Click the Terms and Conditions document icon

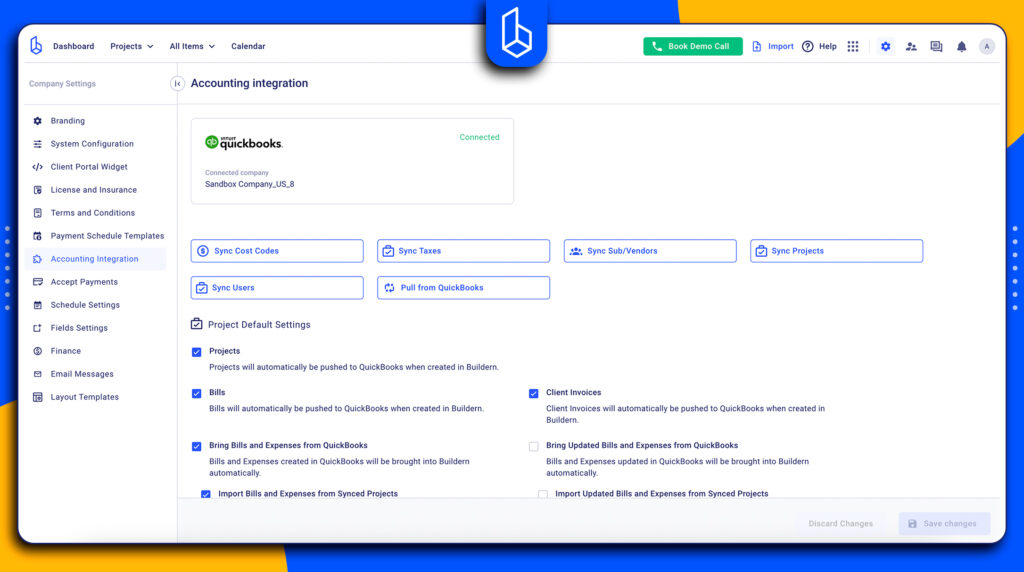(37, 213)
